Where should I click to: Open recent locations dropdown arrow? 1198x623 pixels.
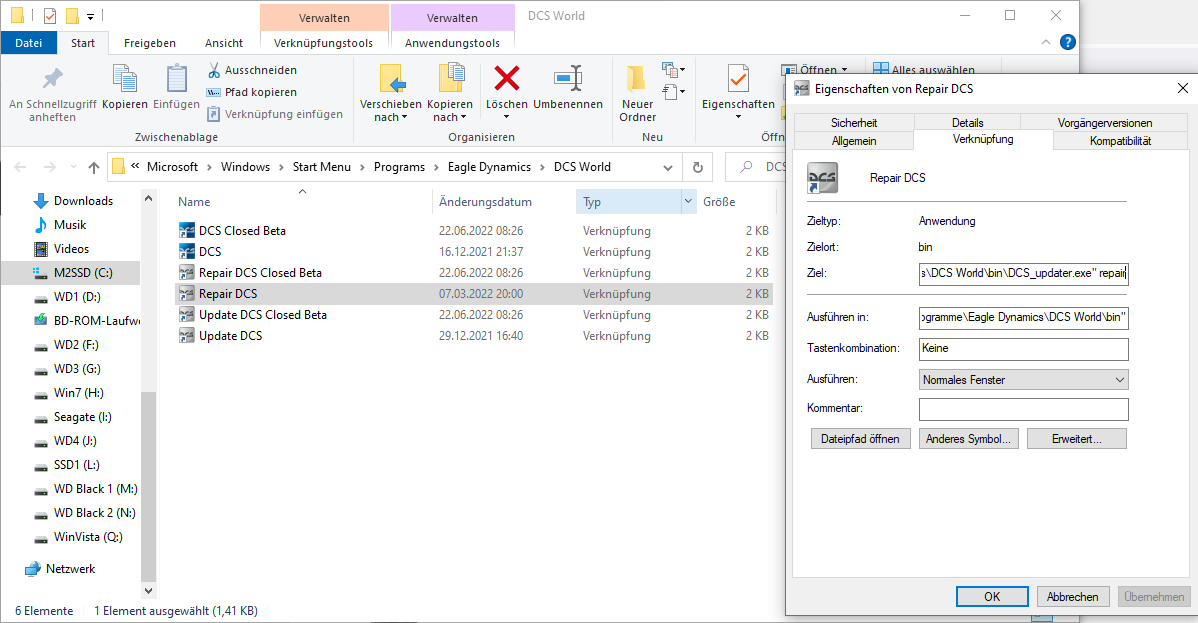click(x=73, y=167)
